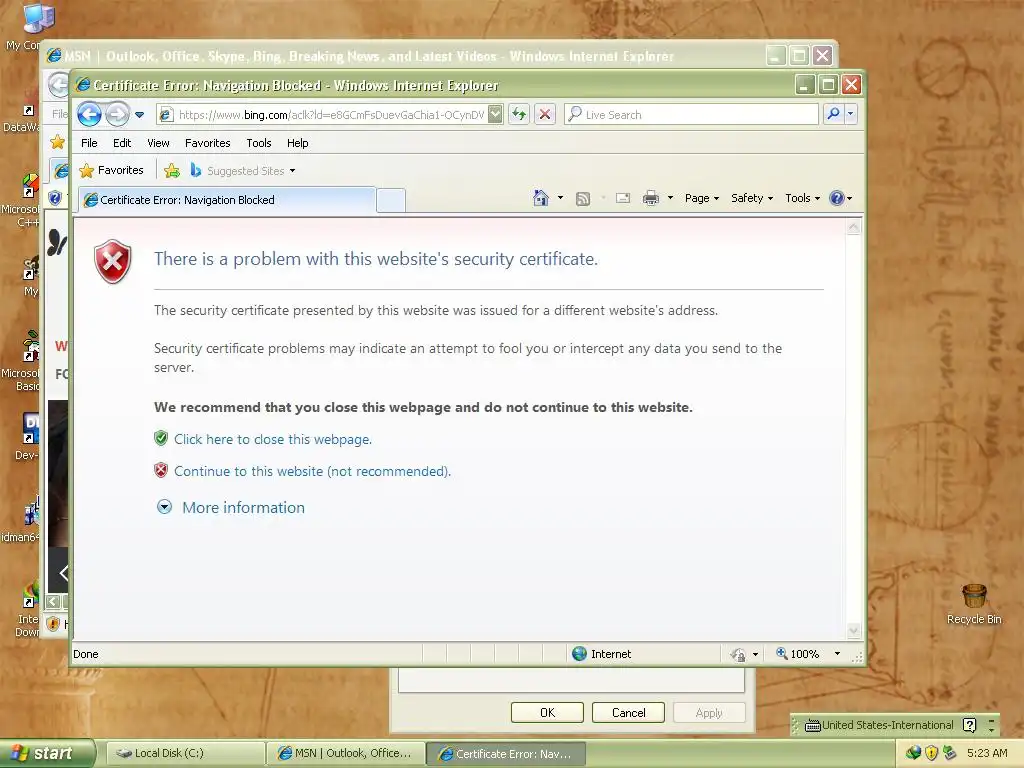Switch to Local Disk (C:) taskbar item
This screenshot has width=1024, height=768.
click(185, 753)
